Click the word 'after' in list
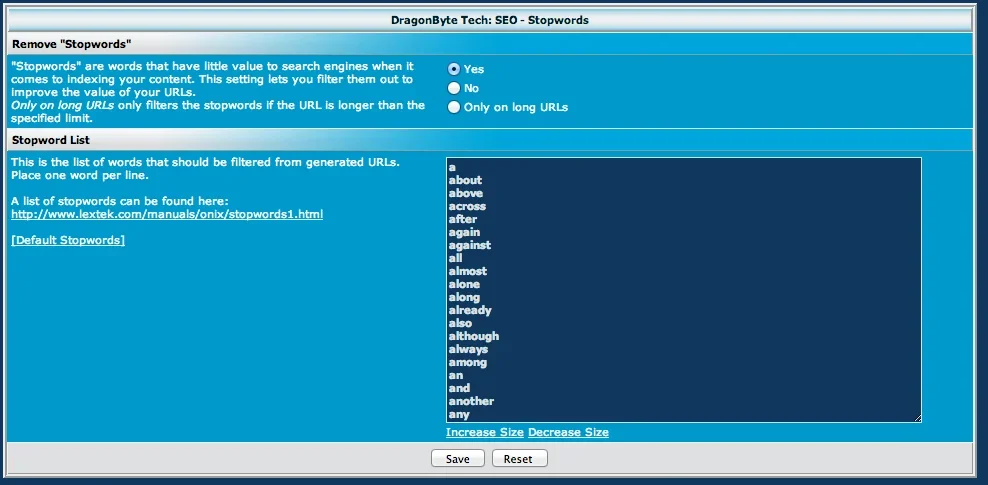The height and width of the screenshot is (485, 988). coord(462,219)
